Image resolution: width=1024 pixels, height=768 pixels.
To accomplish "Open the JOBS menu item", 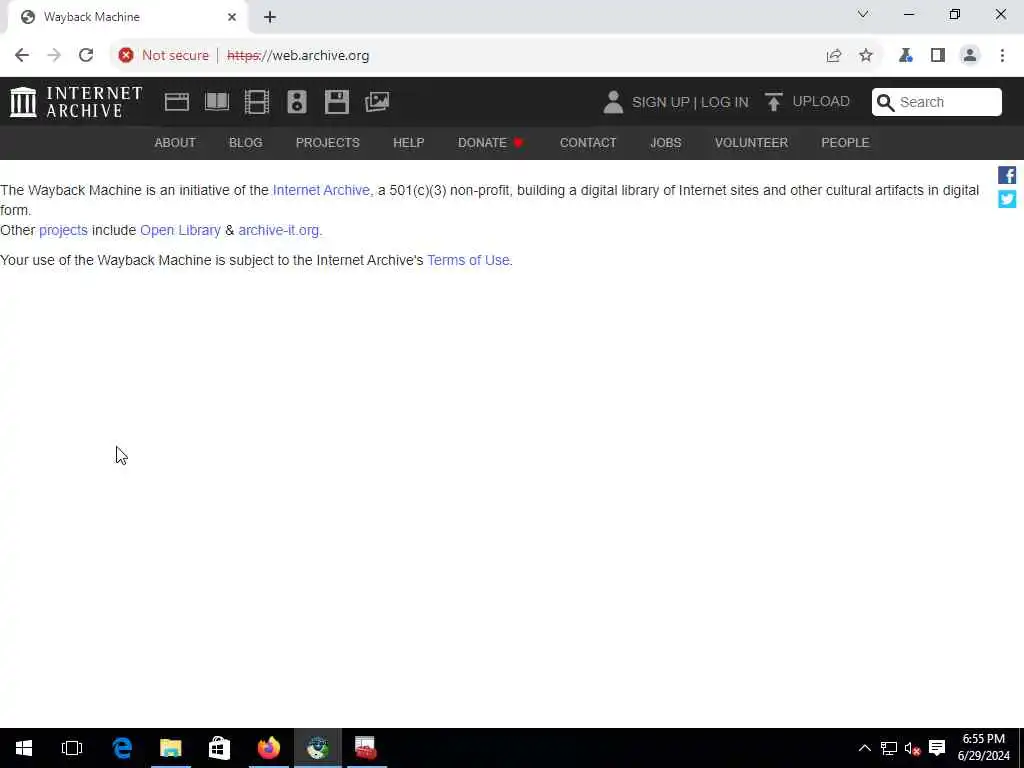I will (665, 142).
